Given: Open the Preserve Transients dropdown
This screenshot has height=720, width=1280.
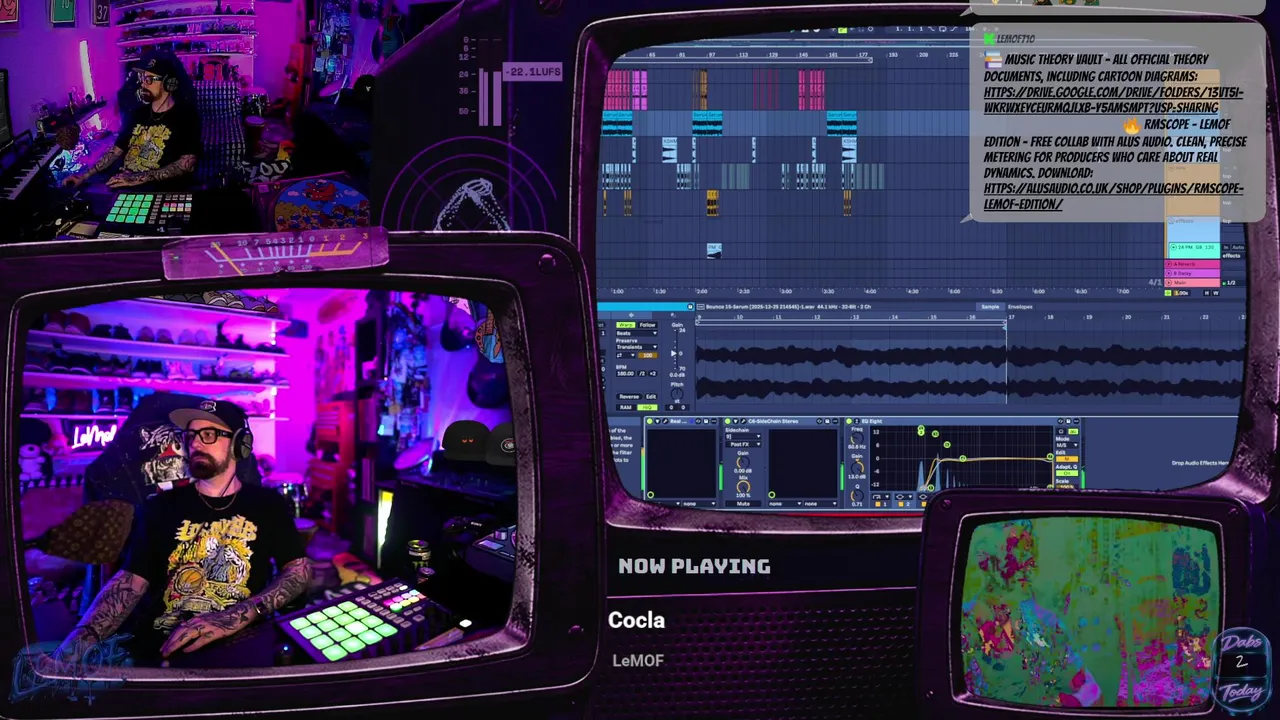Looking at the screenshot, I should pyautogui.click(x=636, y=347).
